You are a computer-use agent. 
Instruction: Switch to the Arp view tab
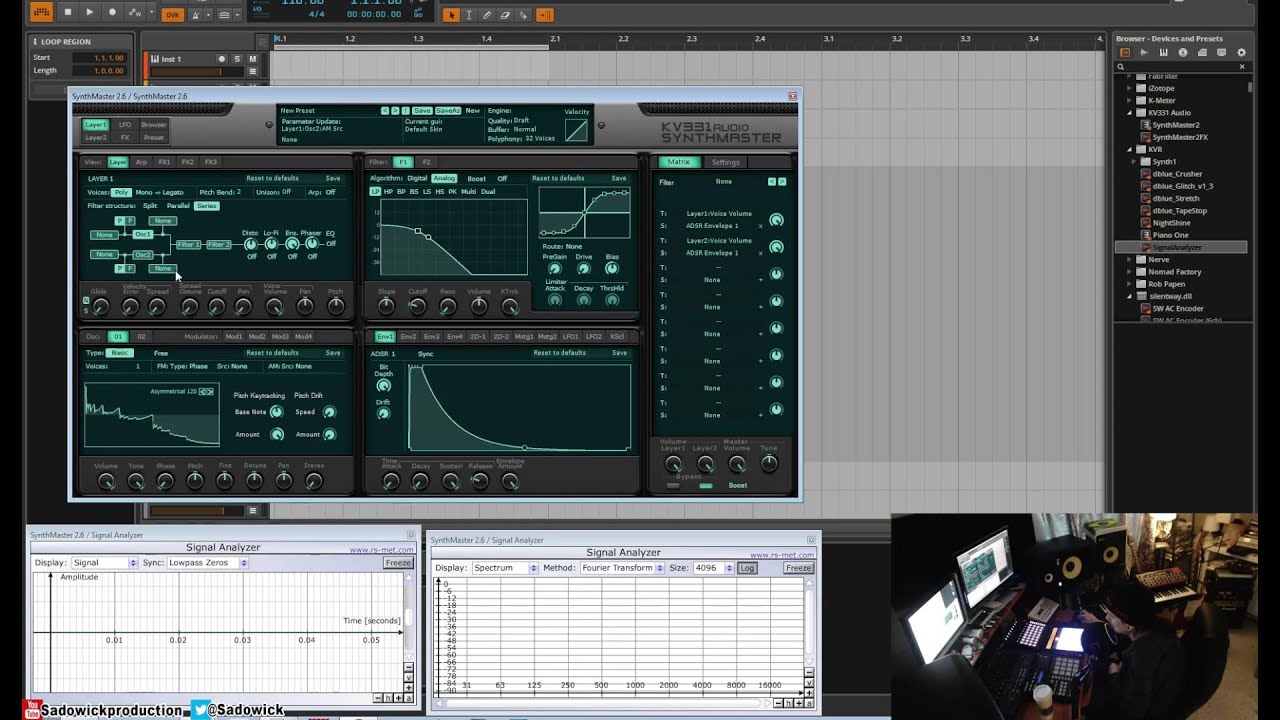[141, 162]
